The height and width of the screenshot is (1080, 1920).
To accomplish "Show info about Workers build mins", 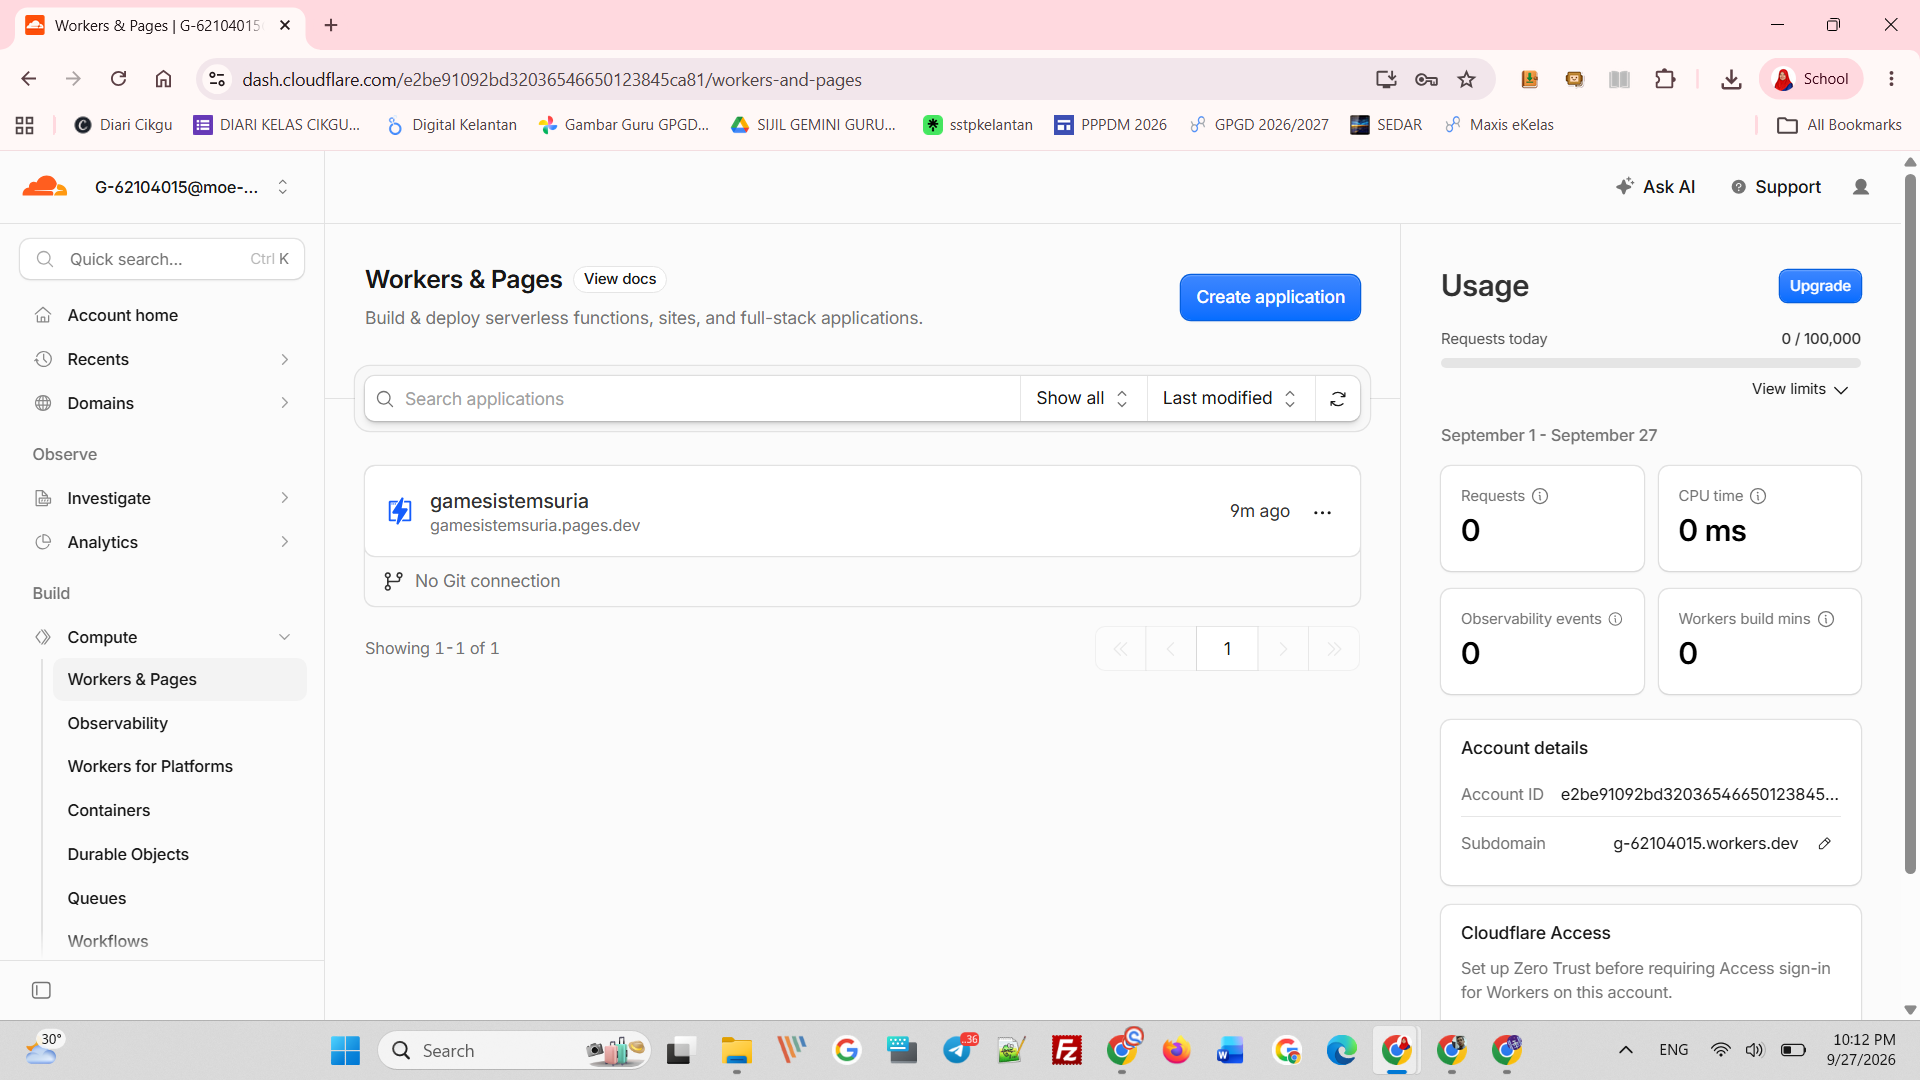I will pos(1826,619).
